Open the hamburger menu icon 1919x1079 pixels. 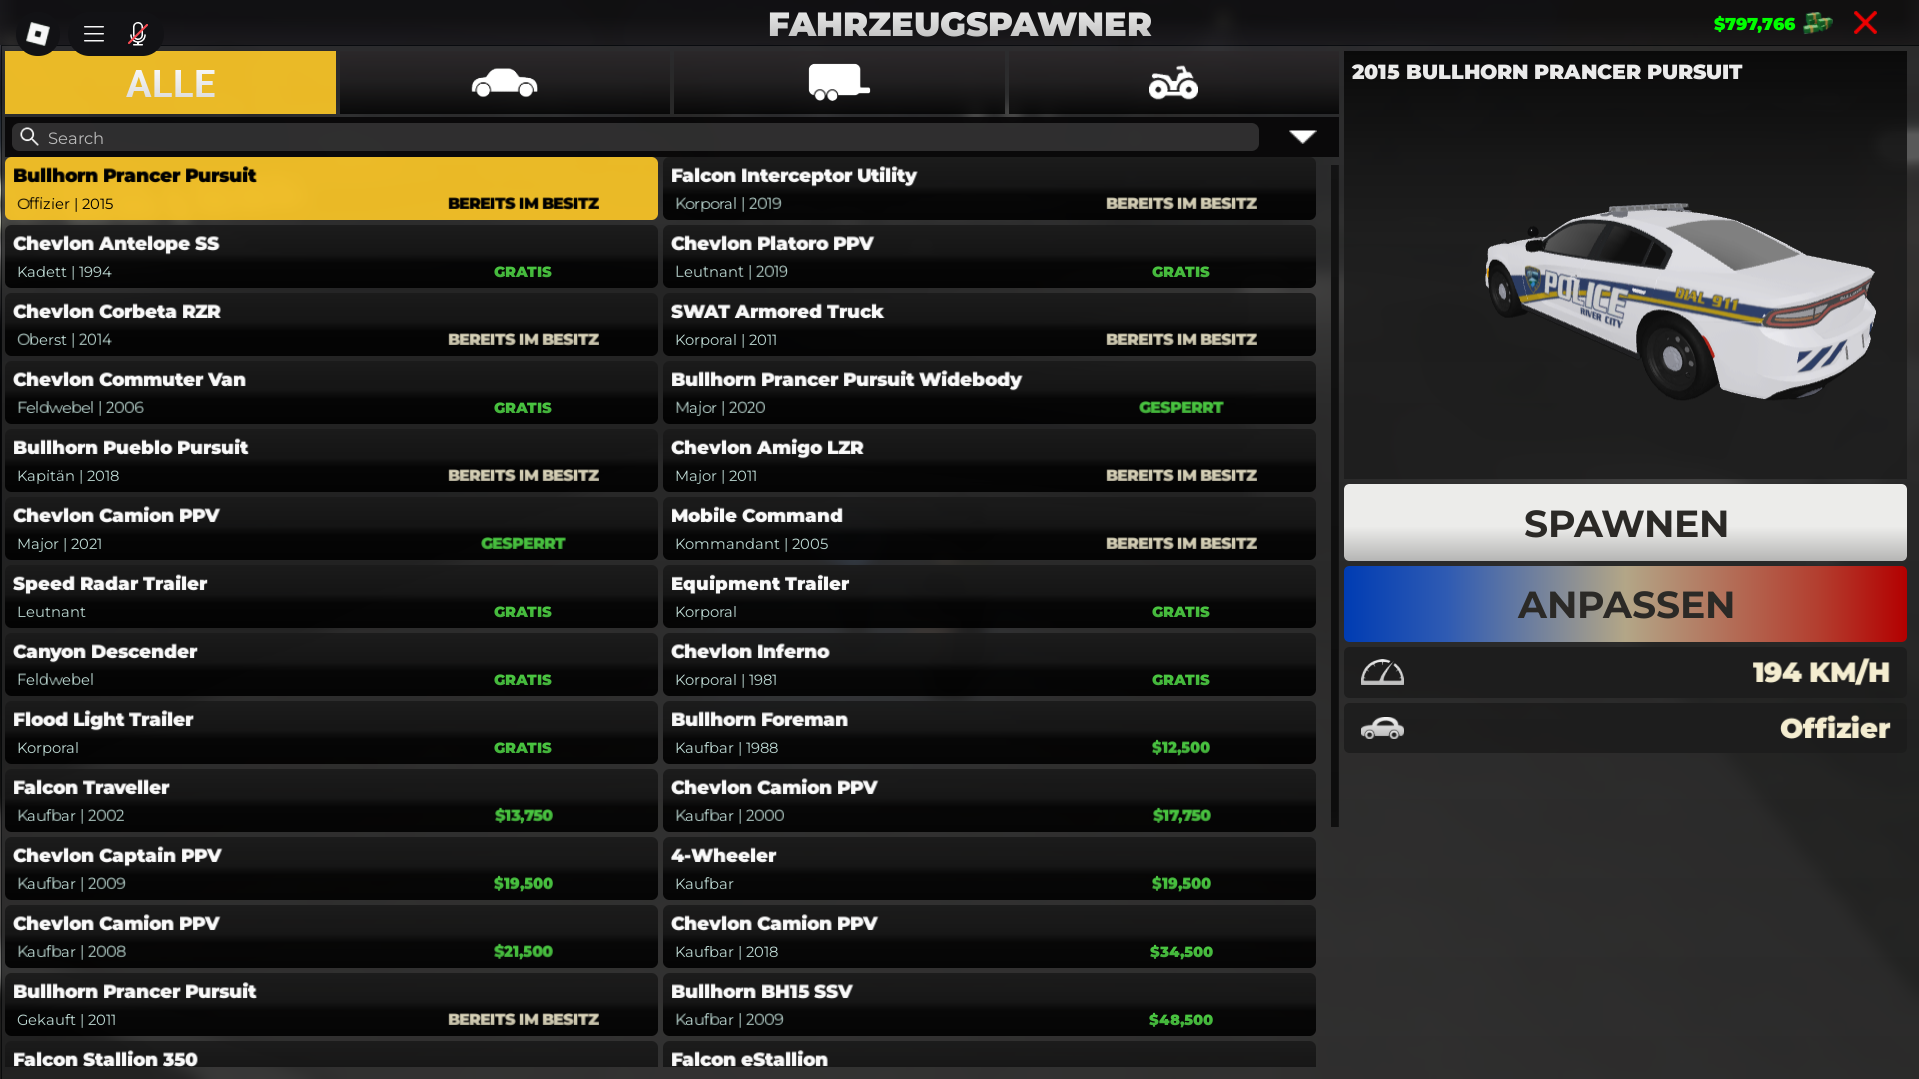pos(94,34)
